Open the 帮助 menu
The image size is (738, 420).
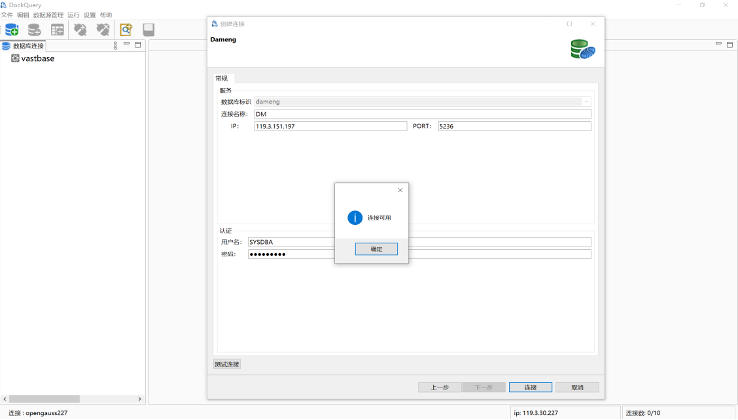pyautogui.click(x=106, y=15)
